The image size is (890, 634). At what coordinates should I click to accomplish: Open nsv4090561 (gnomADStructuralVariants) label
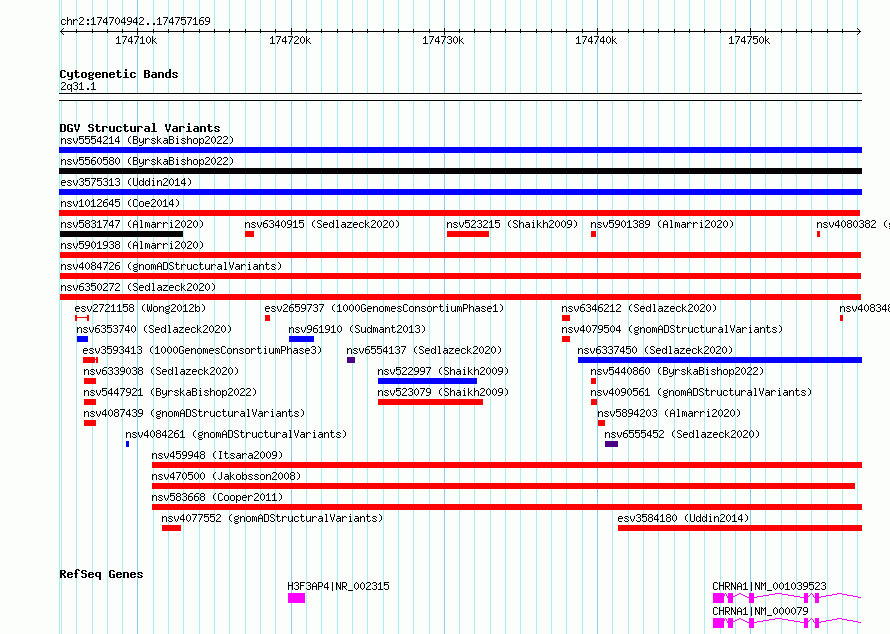(701, 392)
